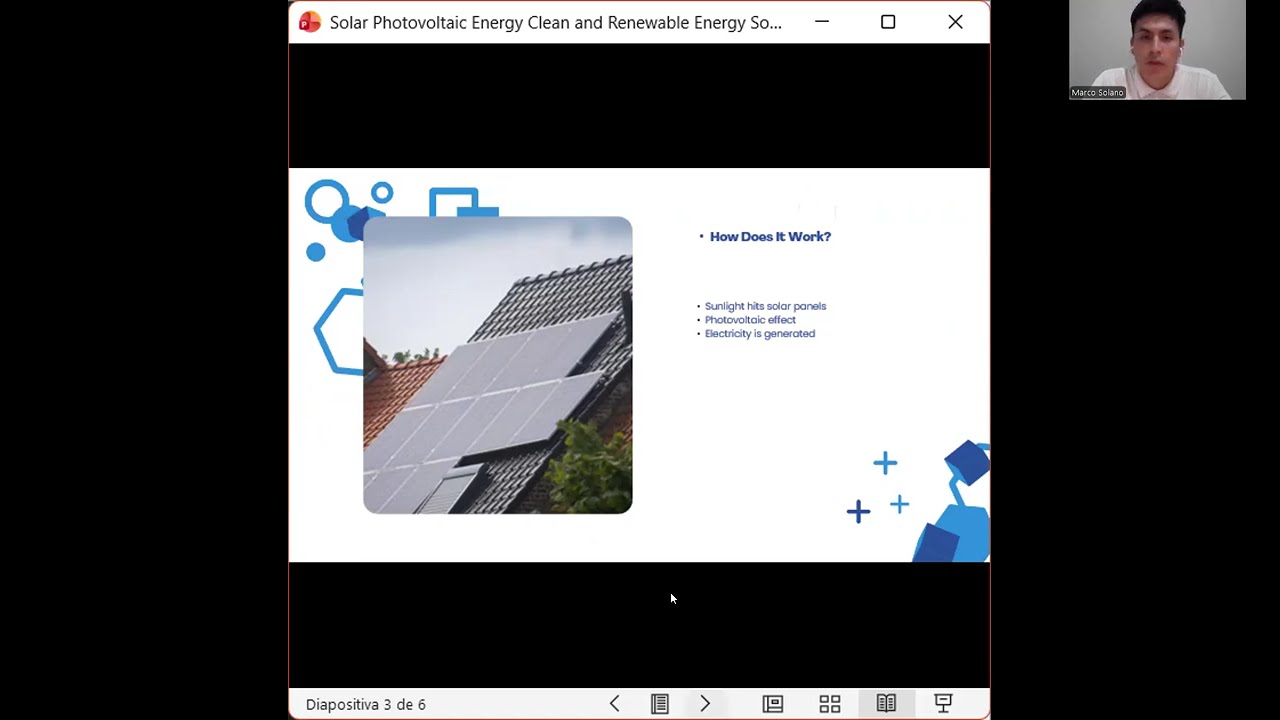Close the PowerPoint presentation window

(955, 22)
